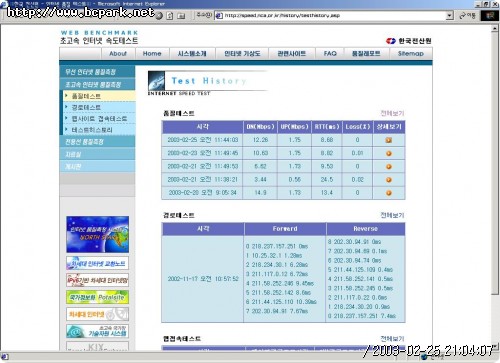Open the 차세대 인터넷 교환노드 banner
Image resolution: width=500 pixels, height=363 pixels.
click(97, 263)
